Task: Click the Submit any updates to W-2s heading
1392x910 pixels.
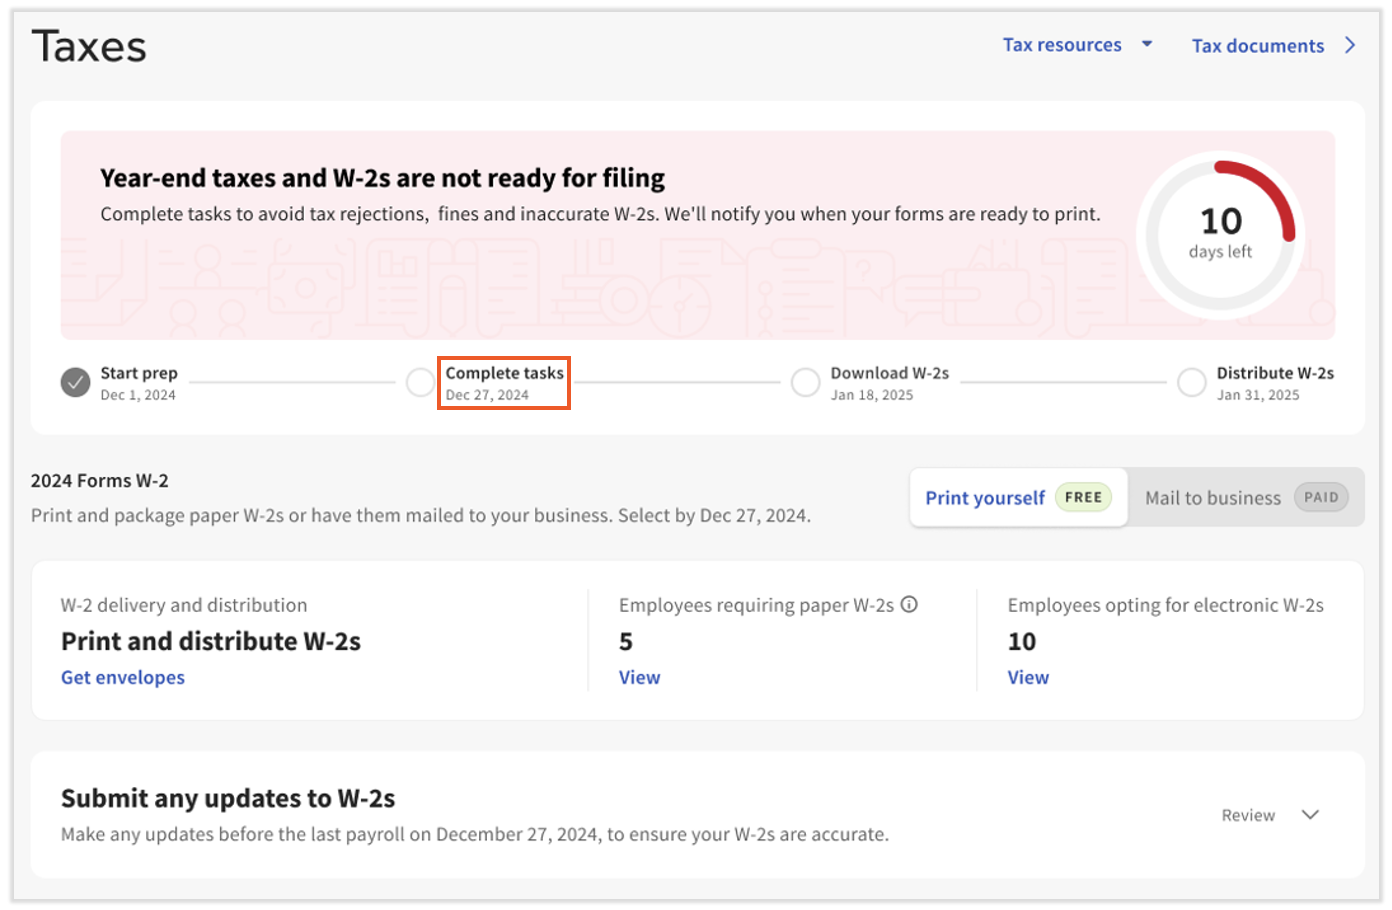Action: click(228, 798)
